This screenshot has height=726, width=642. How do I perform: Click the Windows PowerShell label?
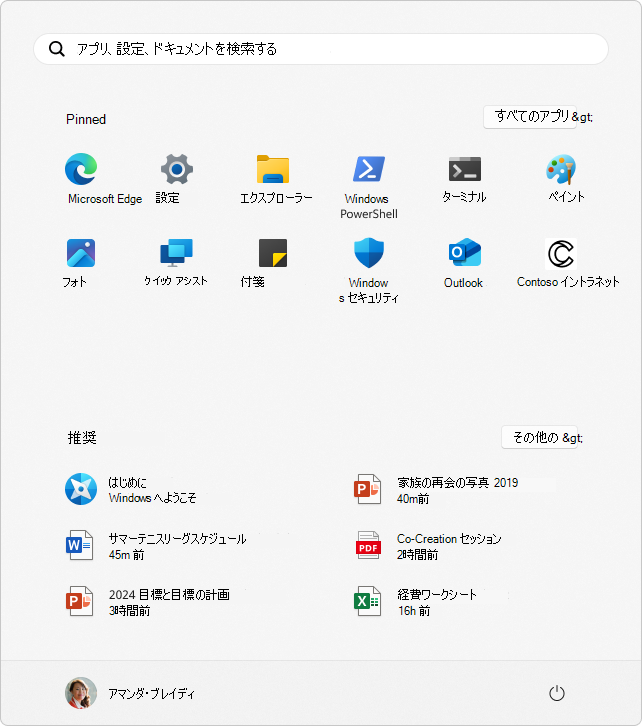(x=369, y=206)
